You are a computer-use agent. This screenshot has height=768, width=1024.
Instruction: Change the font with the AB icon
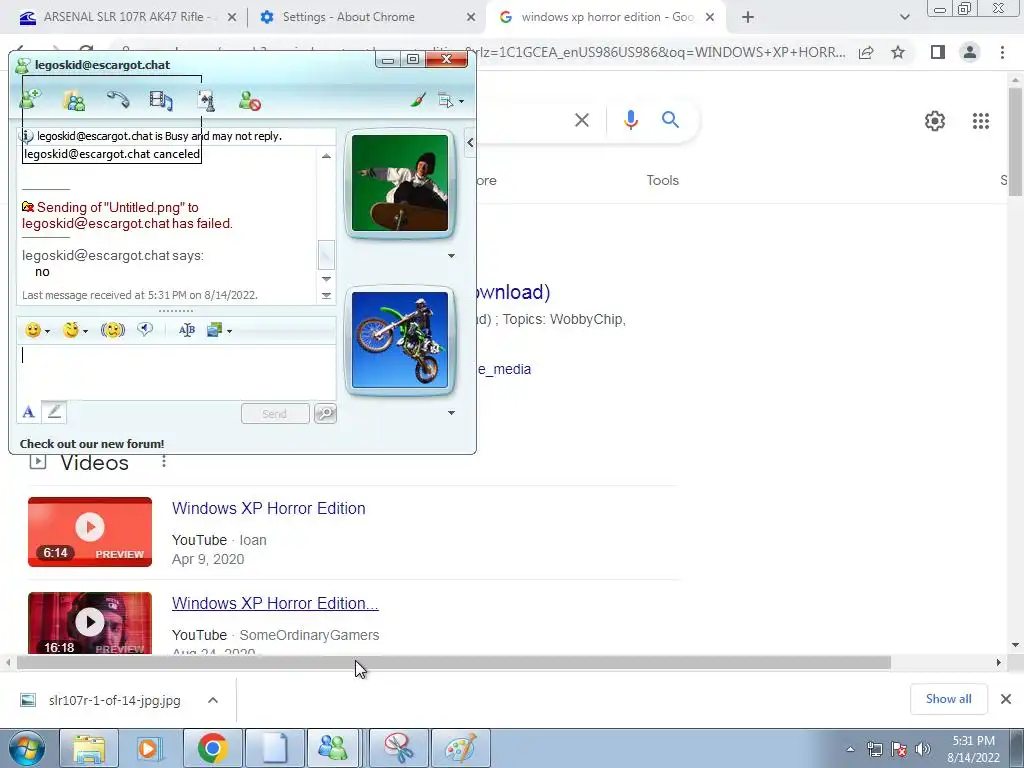pos(187,330)
